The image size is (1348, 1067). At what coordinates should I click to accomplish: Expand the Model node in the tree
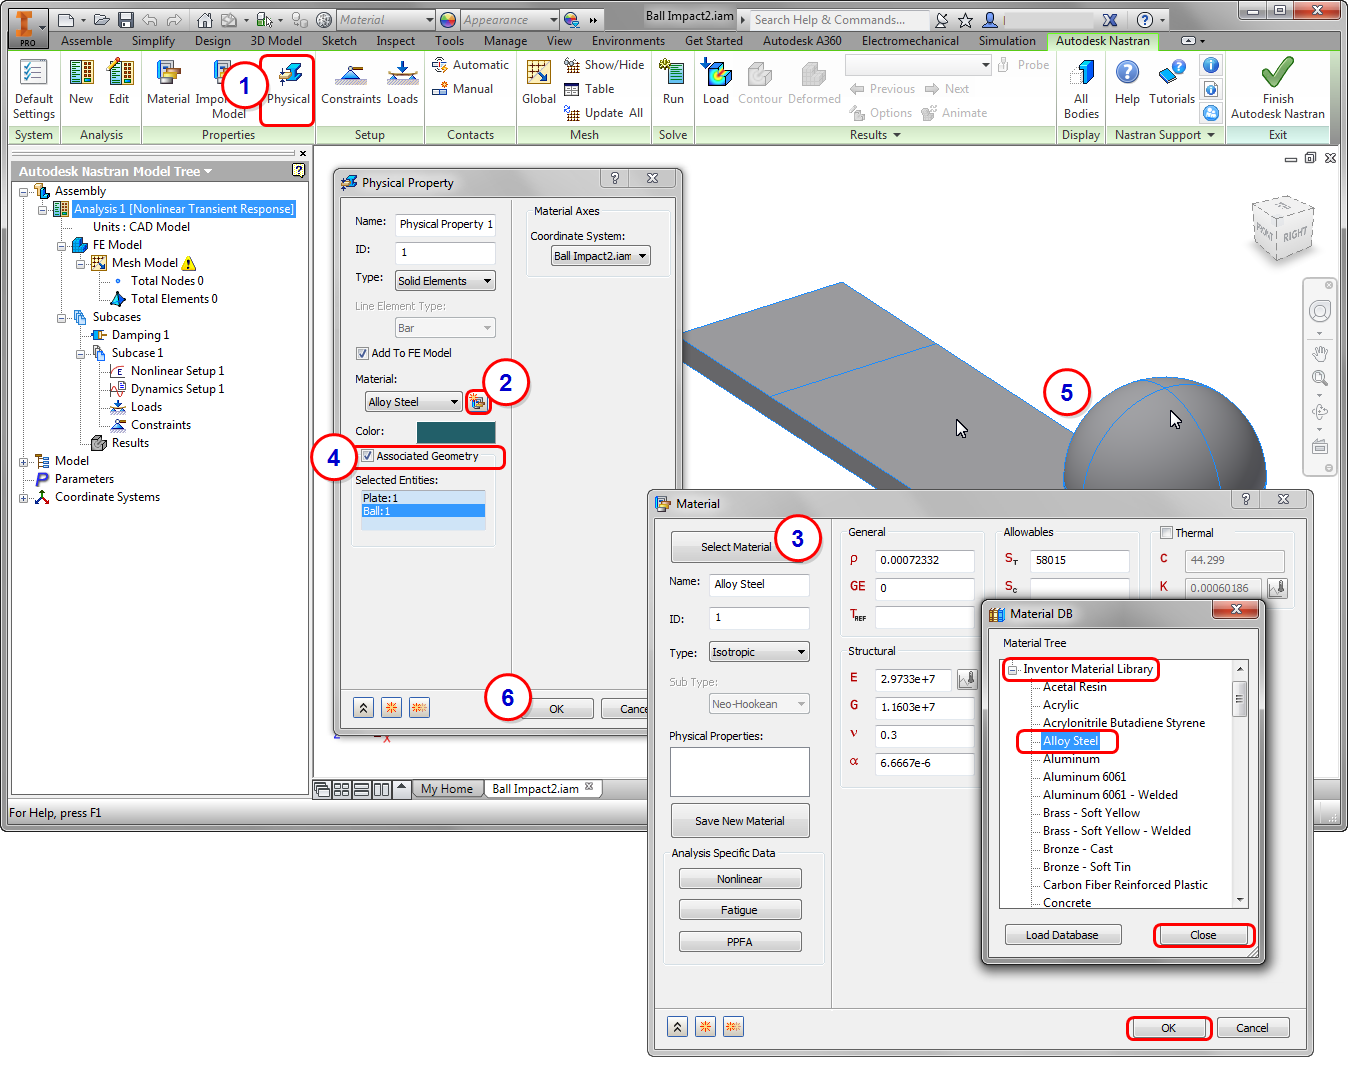[x=24, y=461]
